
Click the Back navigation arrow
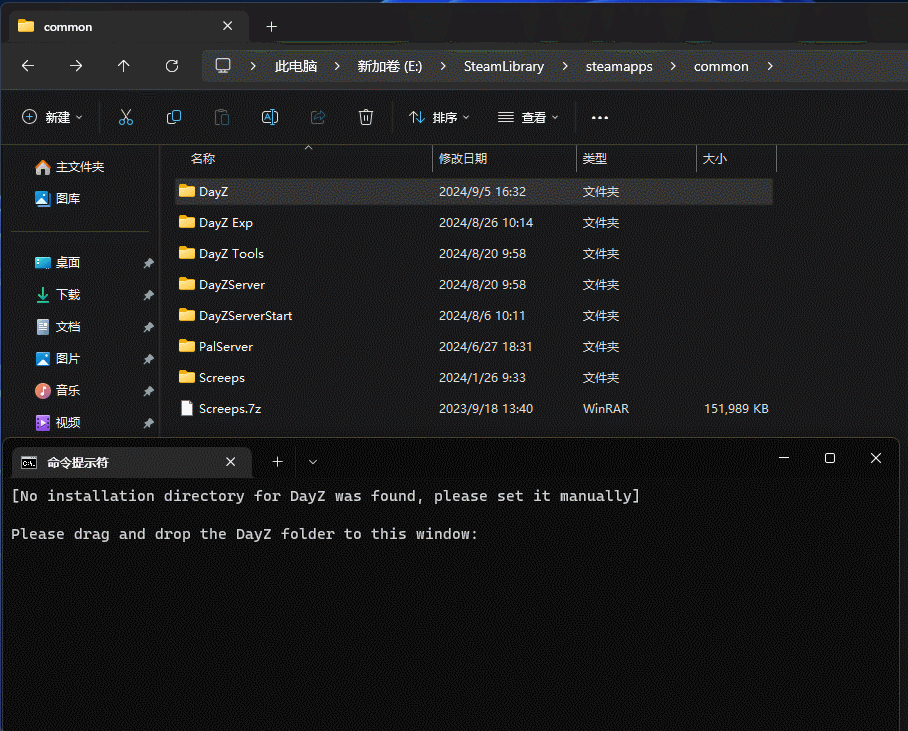click(28, 66)
